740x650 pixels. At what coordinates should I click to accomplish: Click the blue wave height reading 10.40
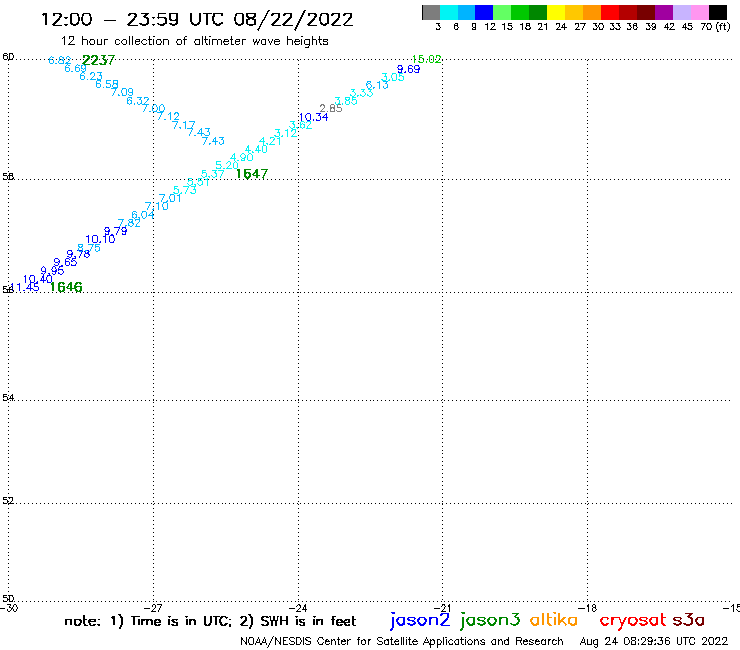[x=37, y=279]
